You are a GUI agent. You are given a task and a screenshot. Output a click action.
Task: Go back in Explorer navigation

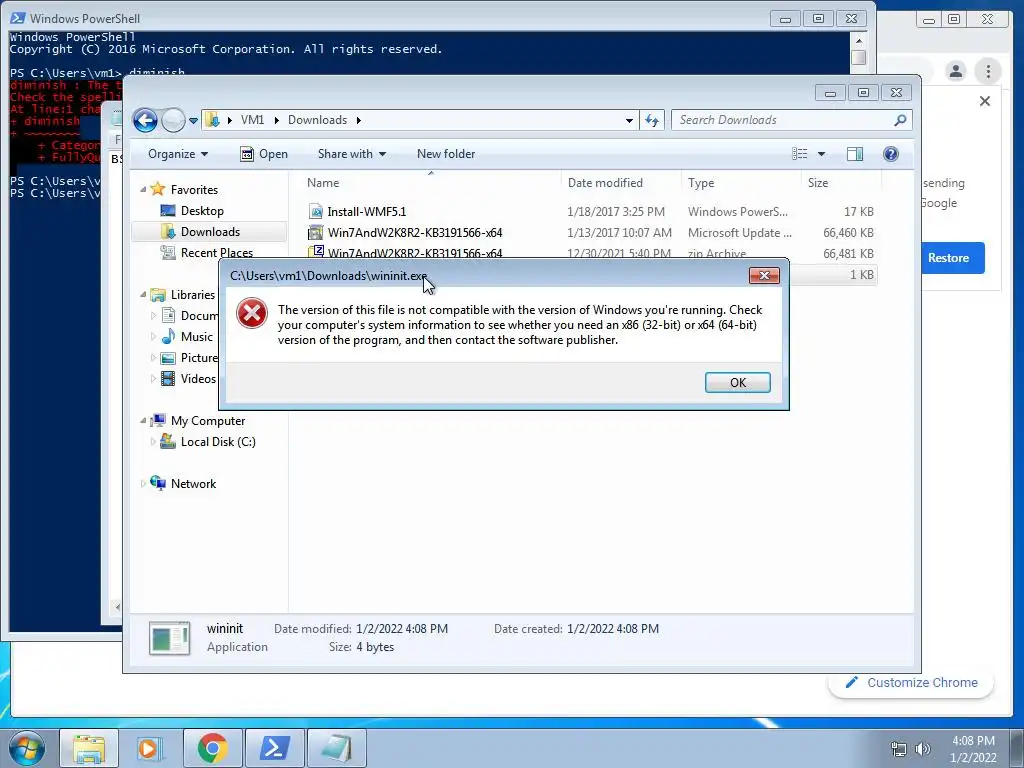tap(145, 120)
